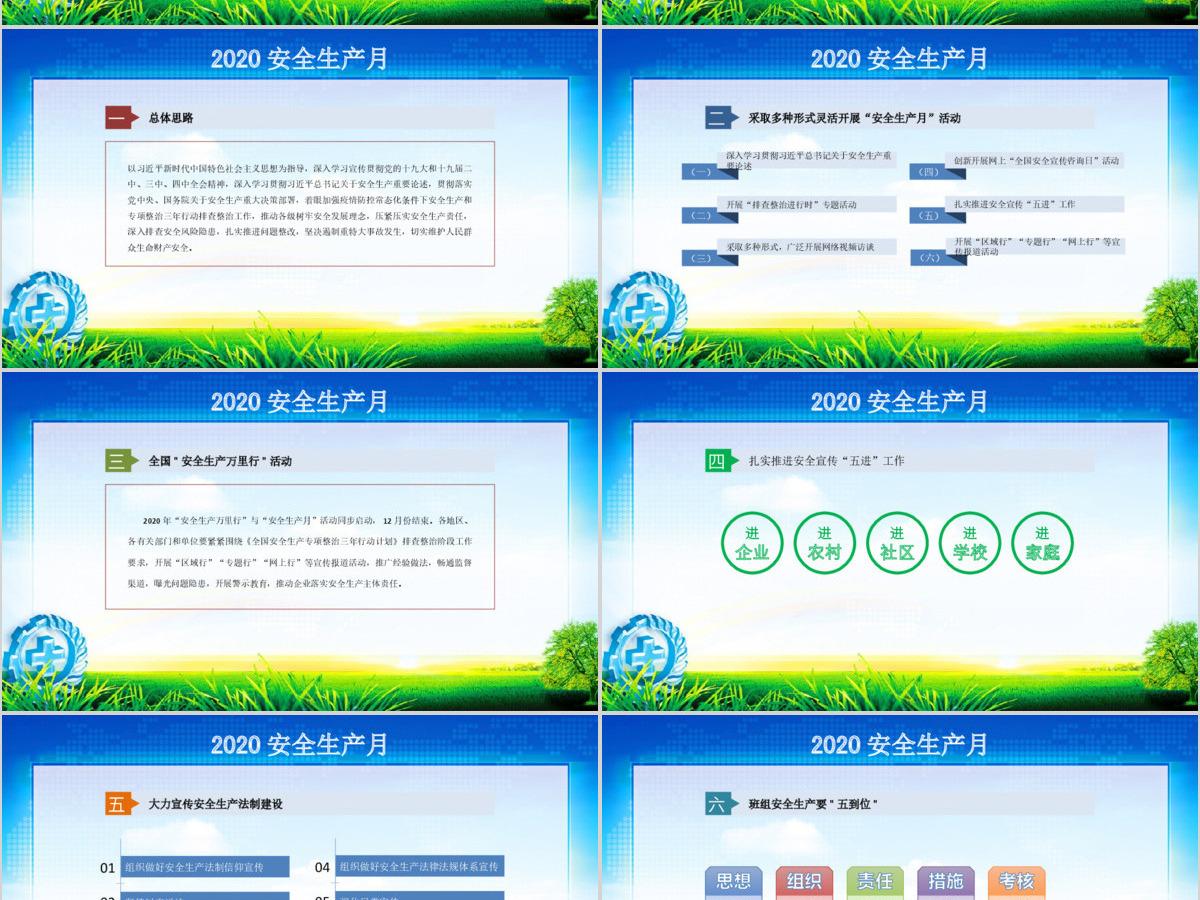Select the 进农村 green circle
The width and height of the screenshot is (1200, 900).
pyautogui.click(x=825, y=543)
